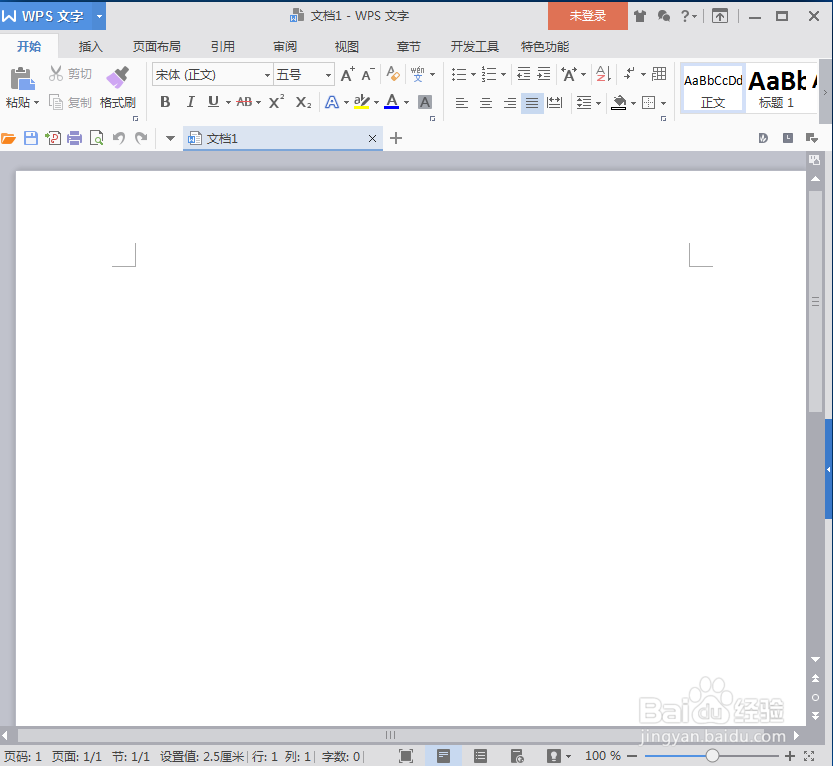Click the insert table grid icon
Image resolution: width=833 pixels, height=766 pixels.
[659, 74]
